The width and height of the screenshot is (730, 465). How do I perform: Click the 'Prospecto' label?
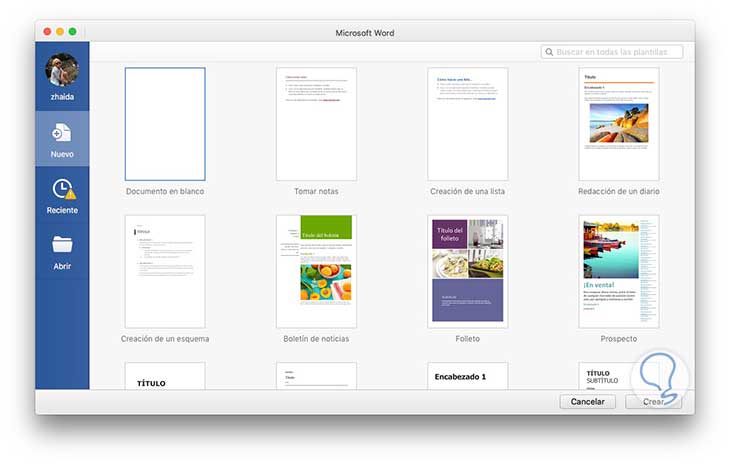pos(619,339)
